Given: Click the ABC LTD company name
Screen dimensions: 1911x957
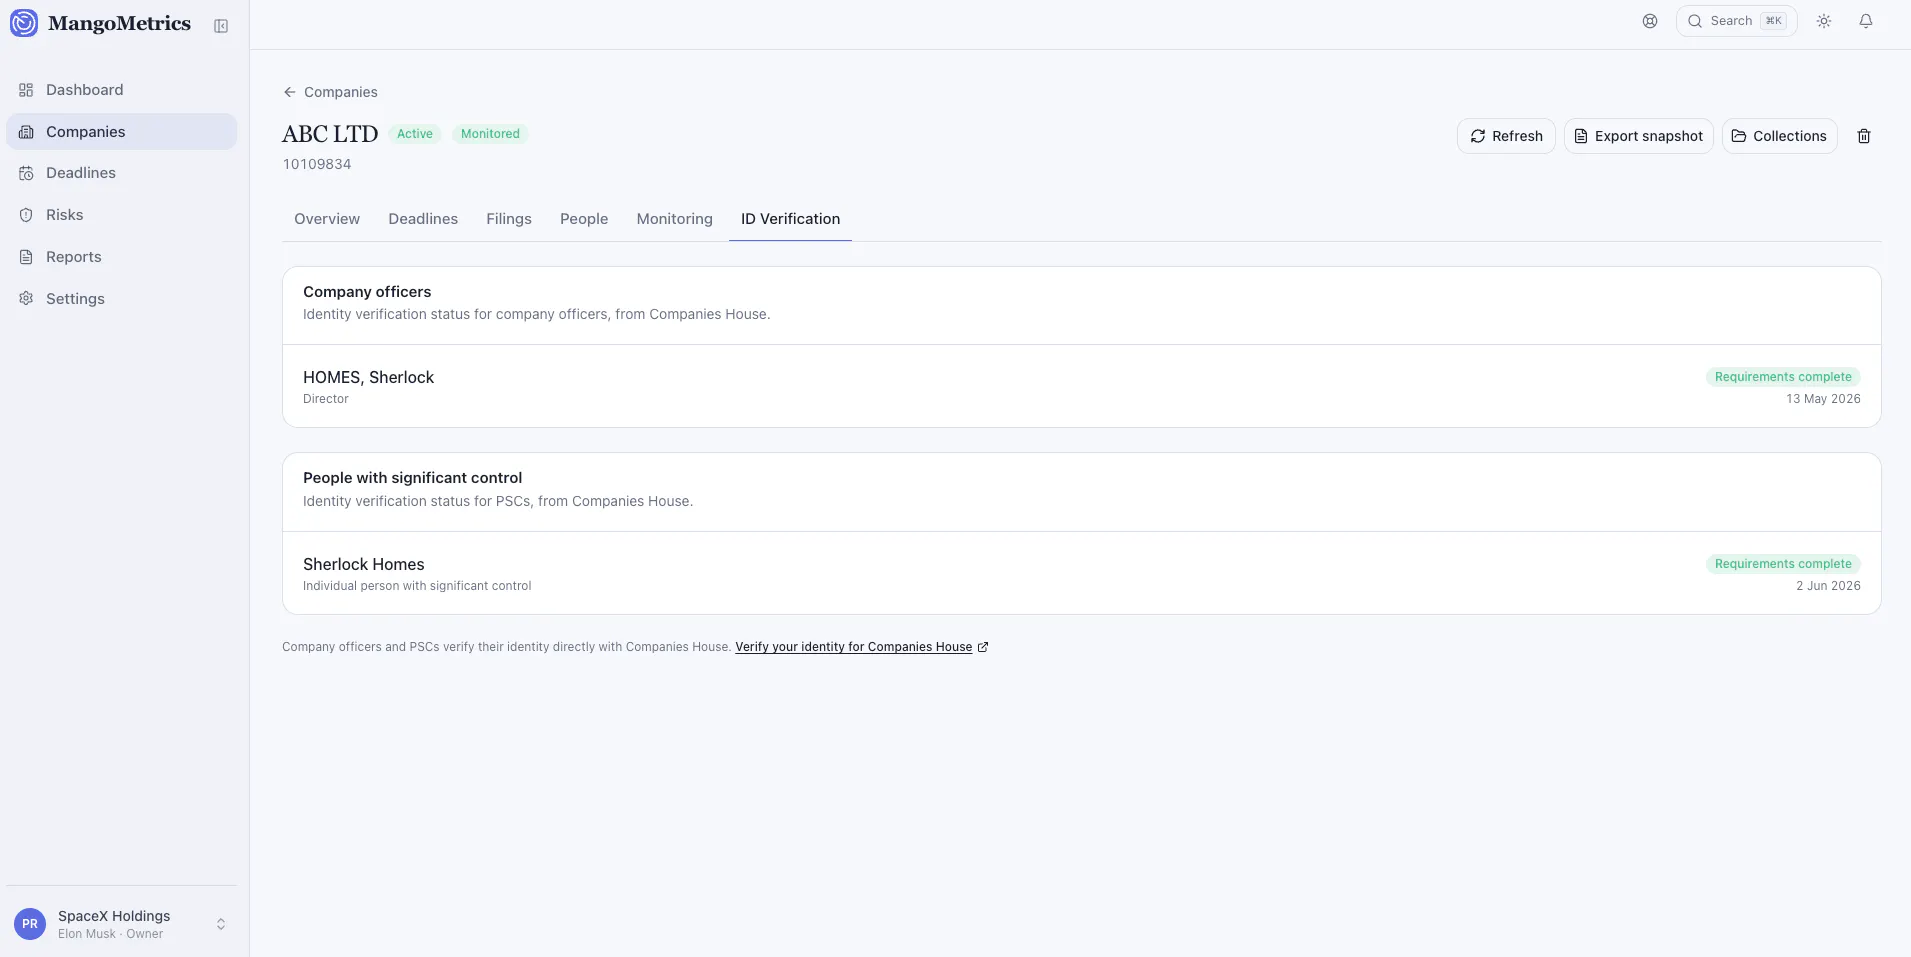Looking at the screenshot, I should (x=330, y=134).
